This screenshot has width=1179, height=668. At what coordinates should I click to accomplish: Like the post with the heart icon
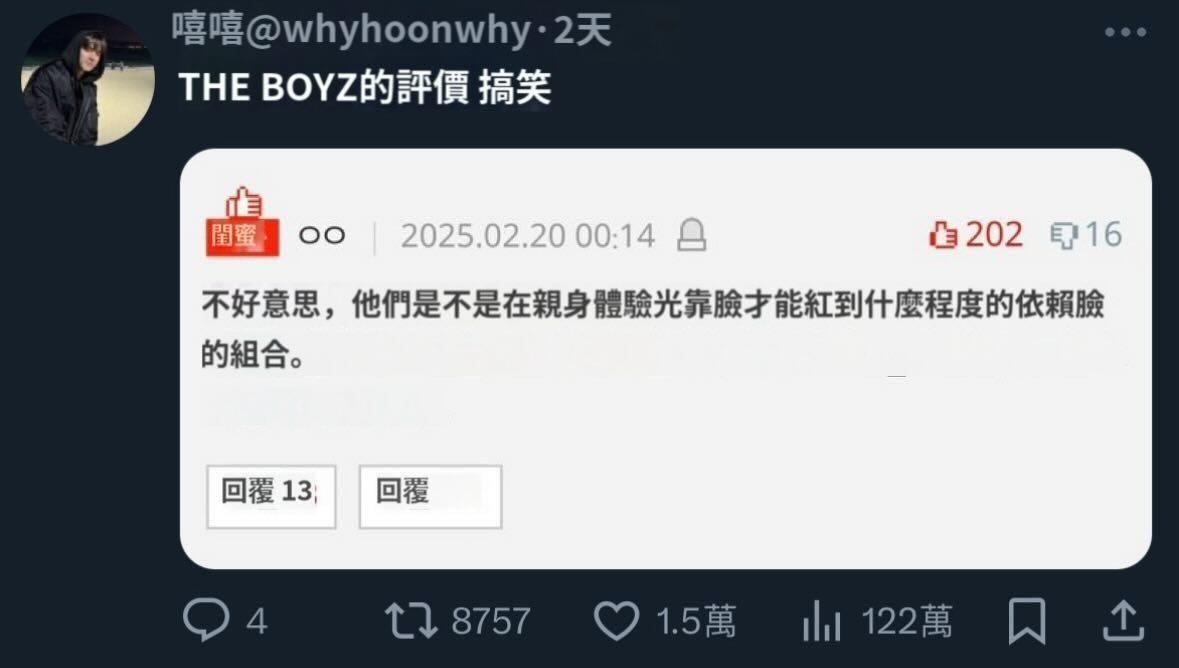617,621
